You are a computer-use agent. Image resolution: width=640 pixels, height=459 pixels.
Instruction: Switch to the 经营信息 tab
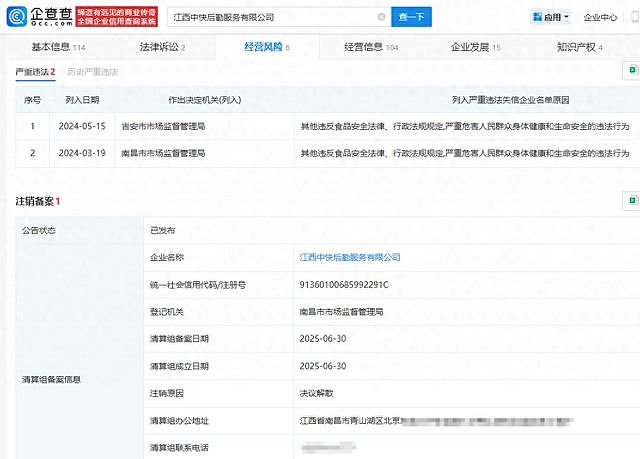[371, 47]
